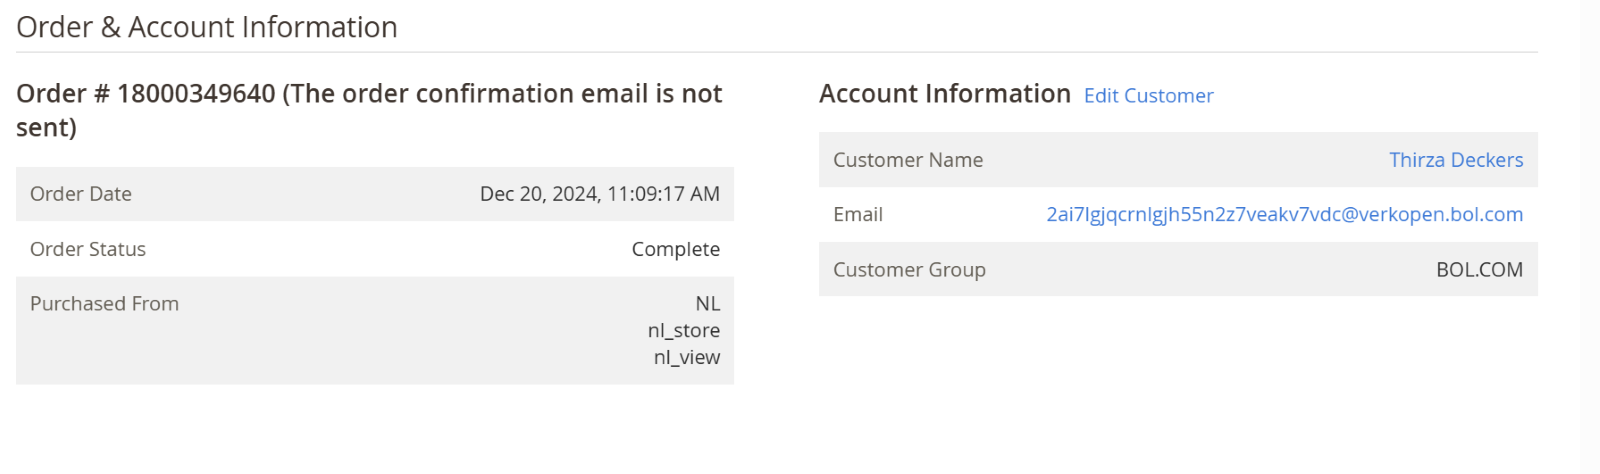This screenshot has height=474, width=1600.
Task: Click the confirmation email not sent notice
Action: coord(502,94)
